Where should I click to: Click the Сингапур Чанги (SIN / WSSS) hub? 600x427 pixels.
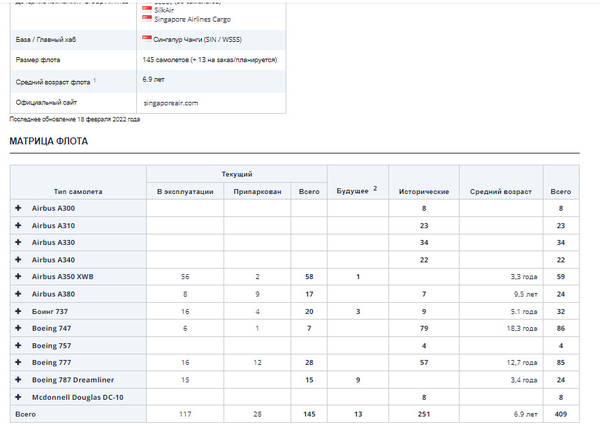(197, 39)
